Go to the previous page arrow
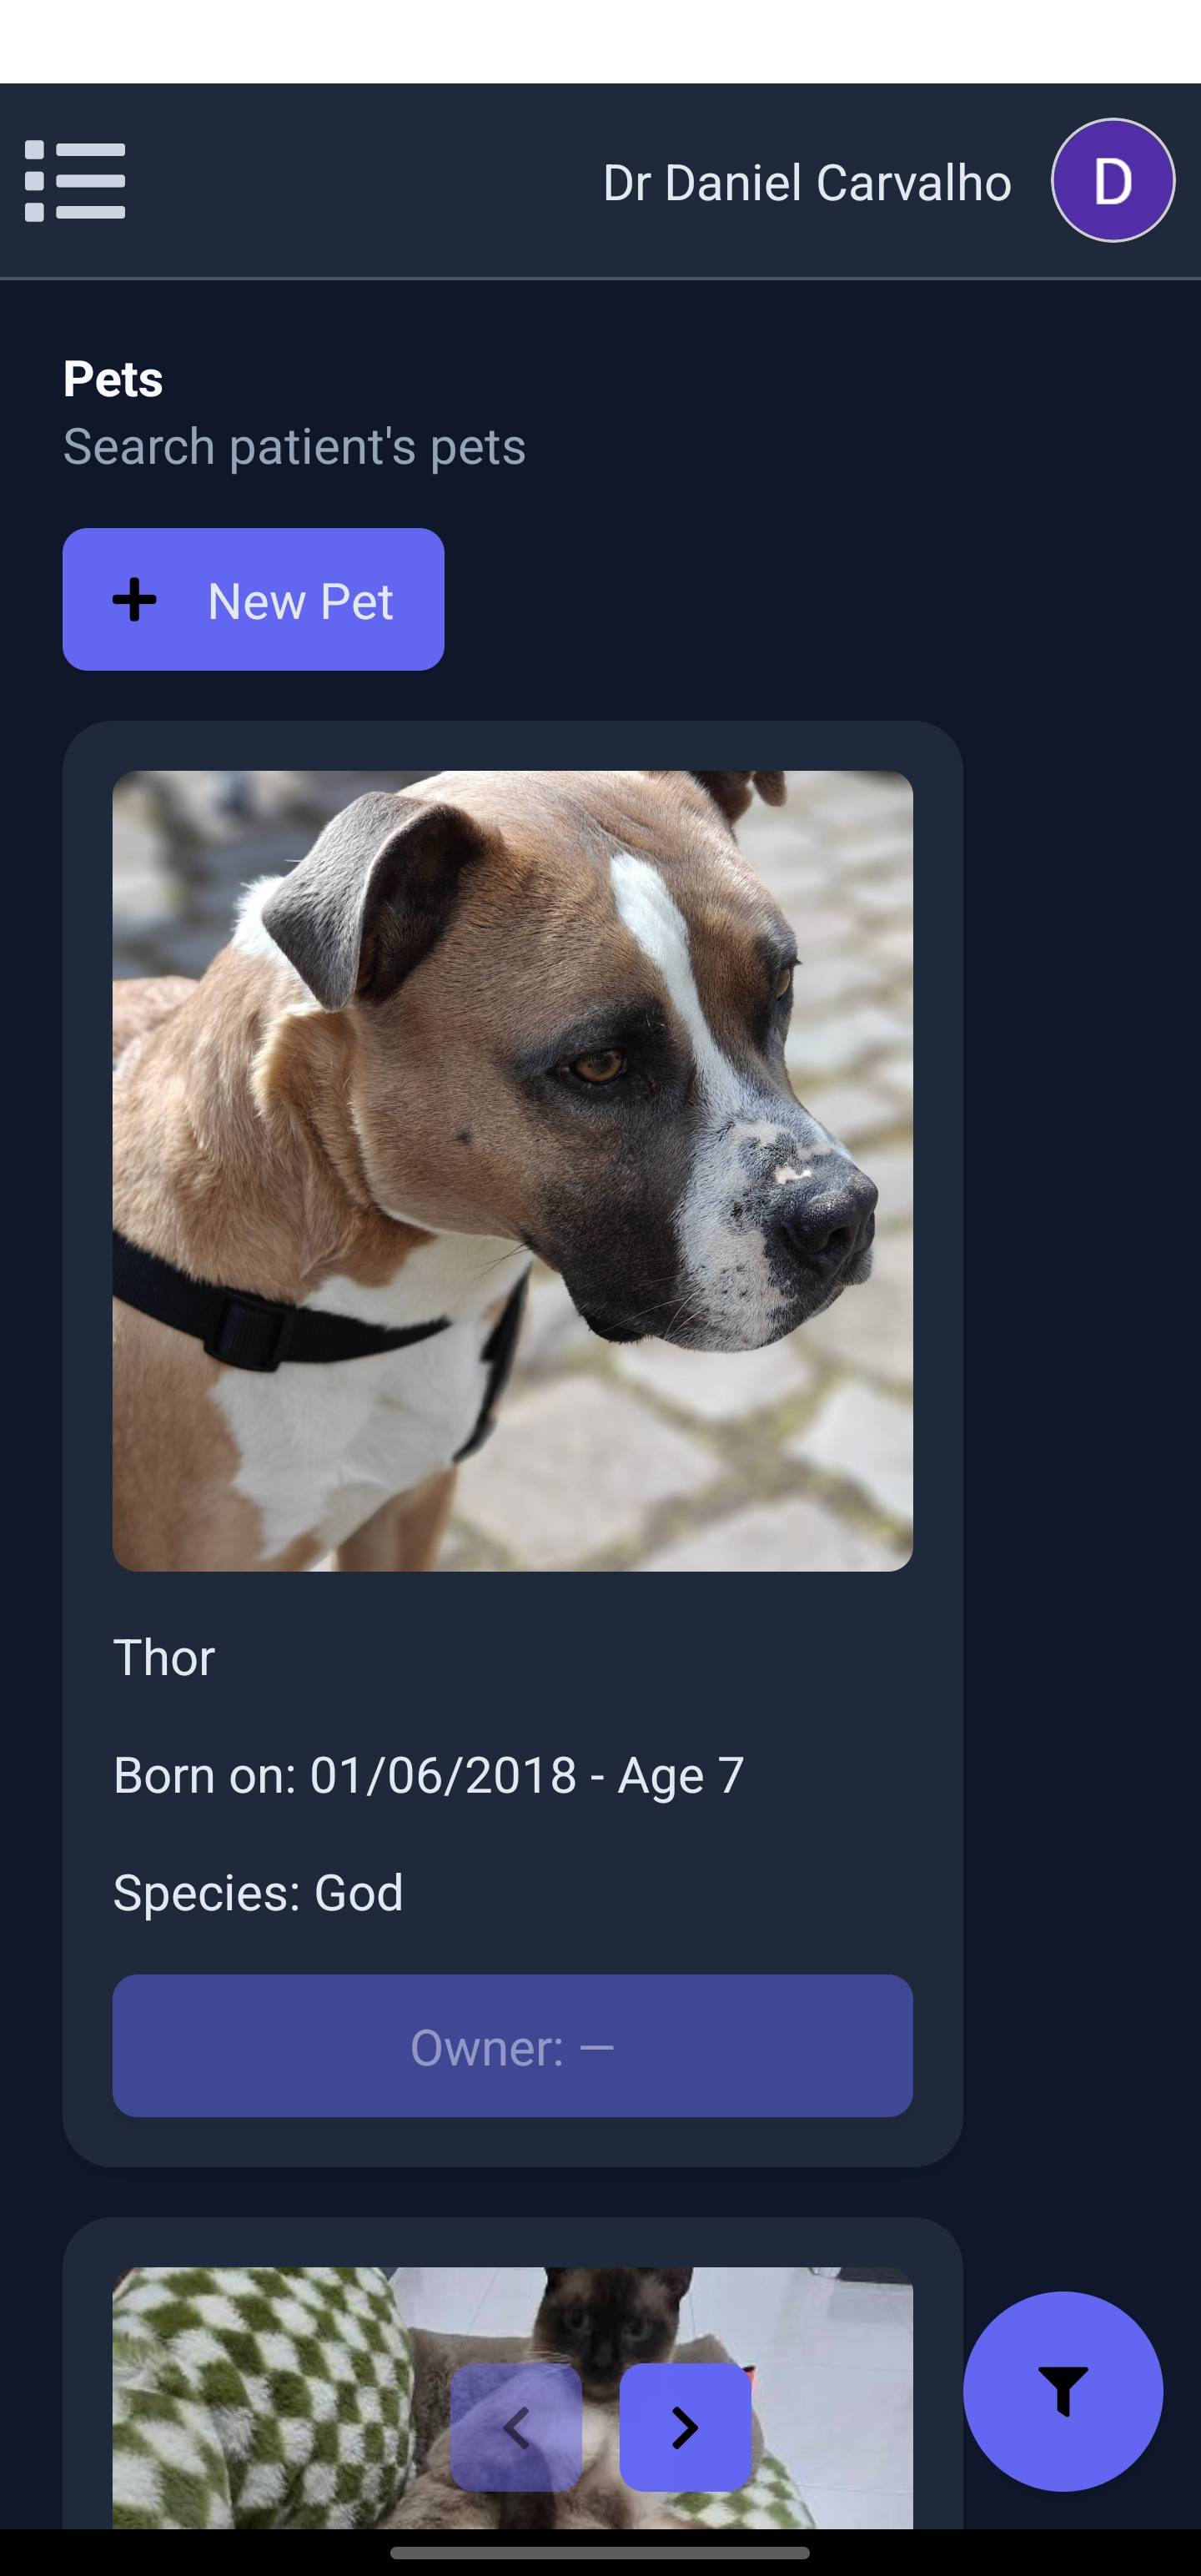Image resolution: width=1201 pixels, height=2576 pixels. point(516,2427)
